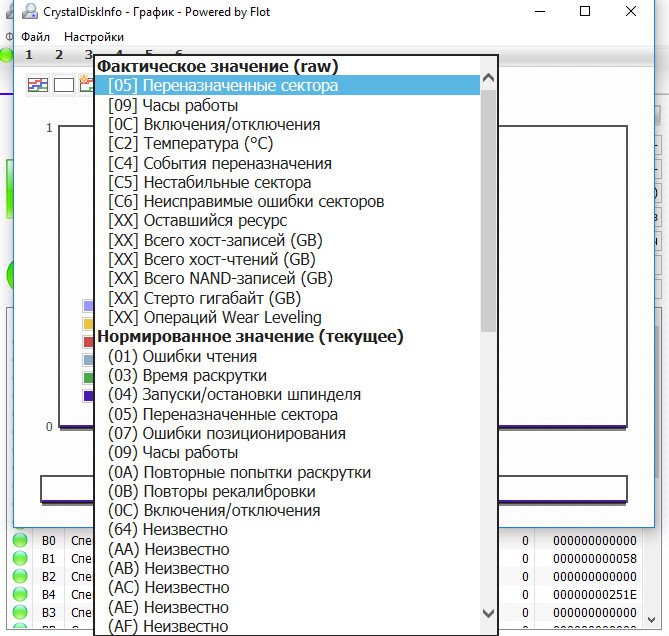Select [XX] Всего хост-записей (GB)
Screen dimensions: 669x636
(287, 240)
